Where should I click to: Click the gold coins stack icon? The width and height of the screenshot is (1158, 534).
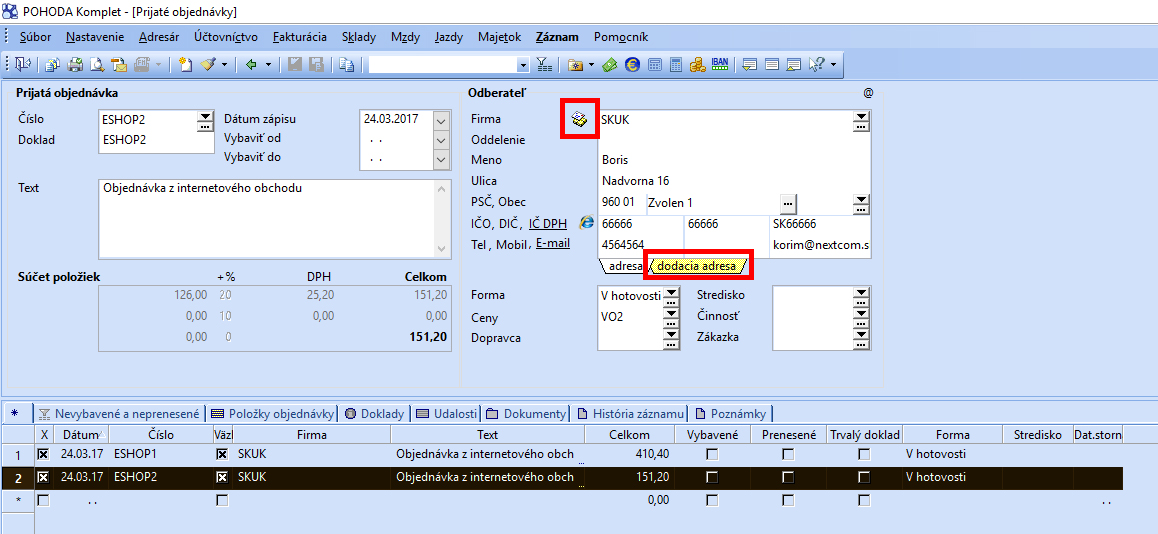click(698, 64)
